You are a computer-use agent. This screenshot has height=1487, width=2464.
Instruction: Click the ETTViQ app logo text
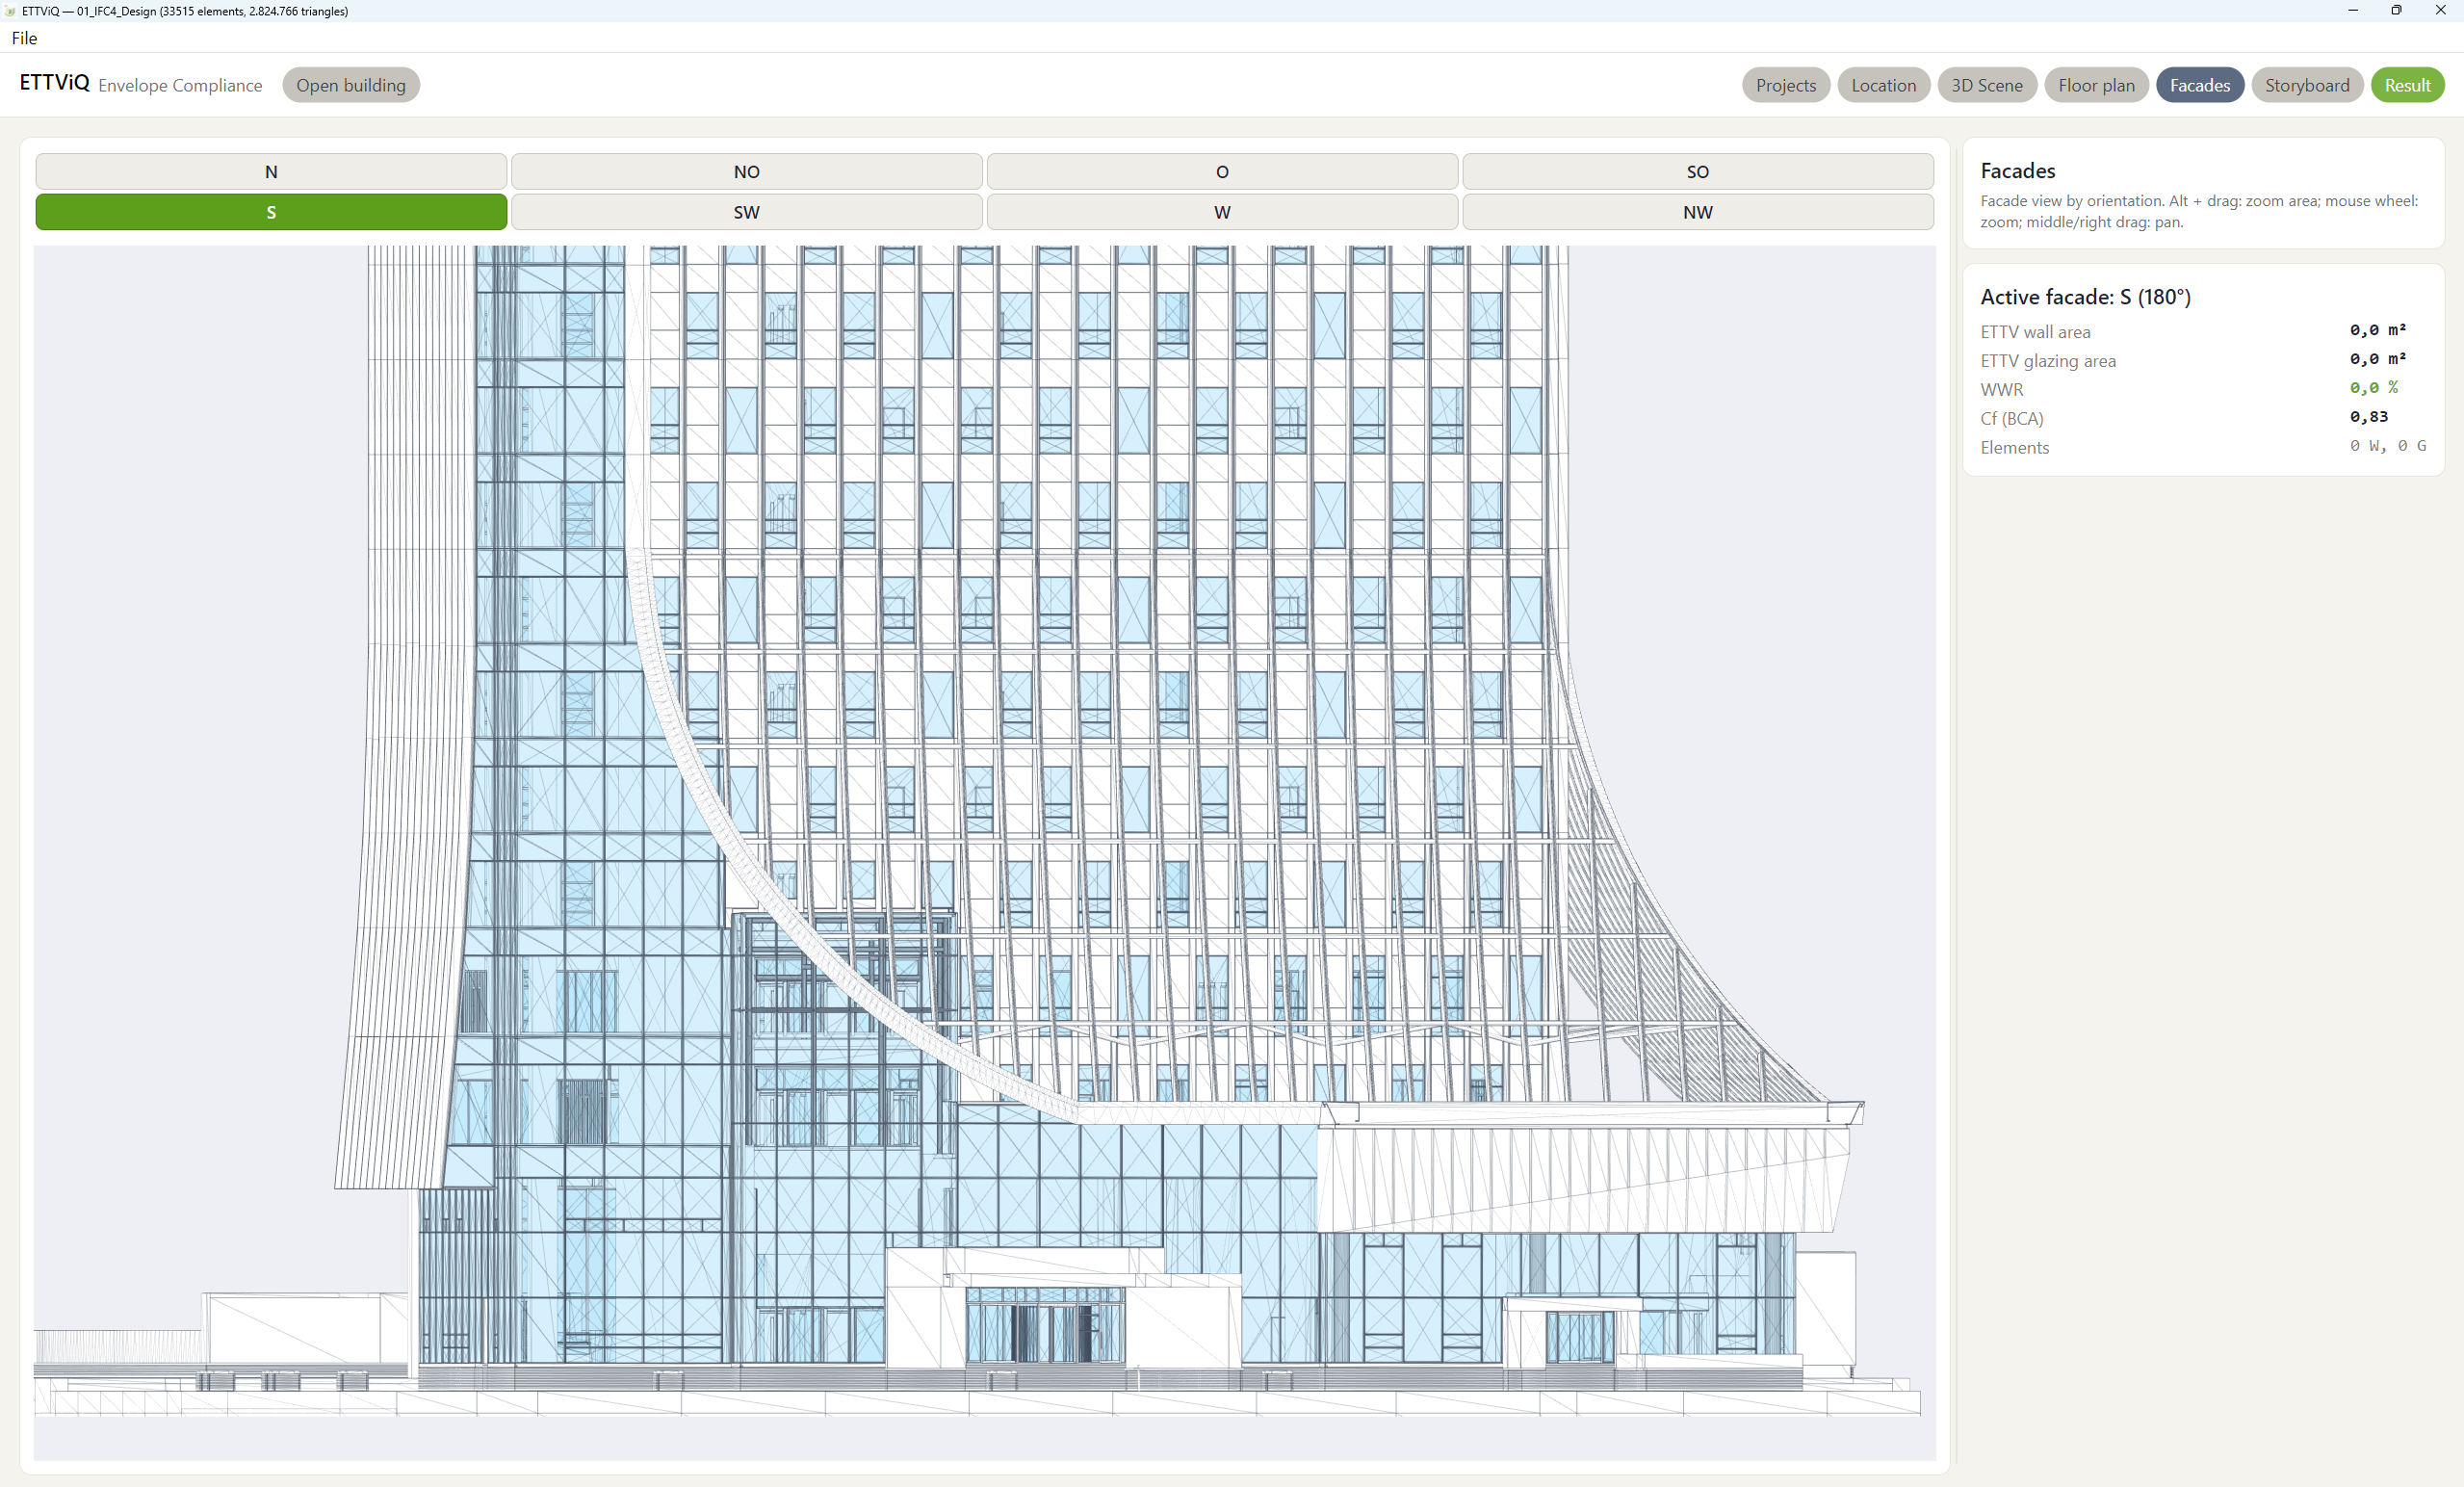[x=54, y=82]
